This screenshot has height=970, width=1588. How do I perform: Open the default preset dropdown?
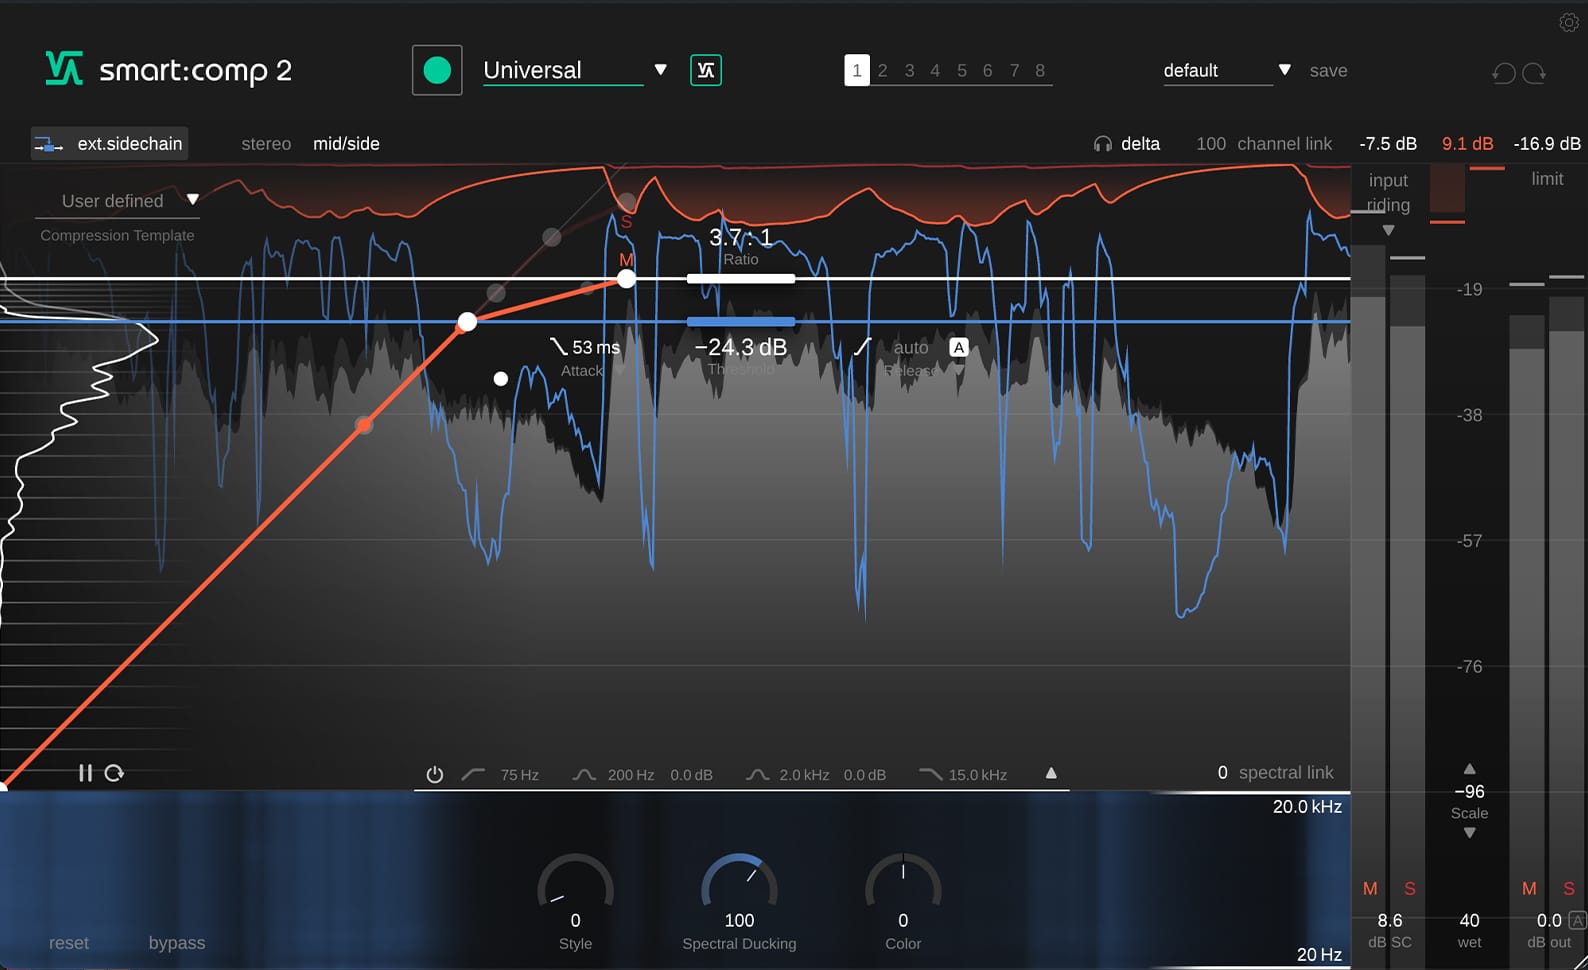pyautogui.click(x=1285, y=70)
